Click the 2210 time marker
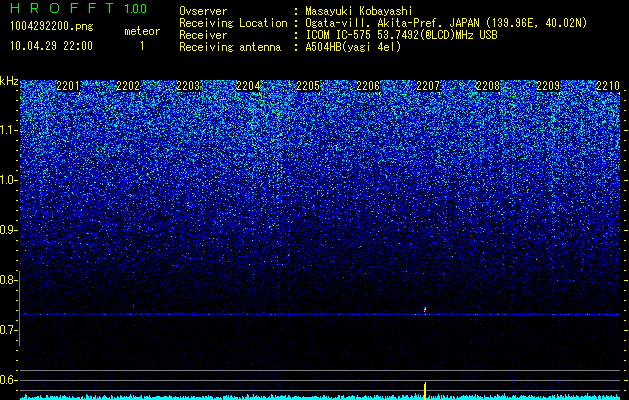 [x=608, y=86]
